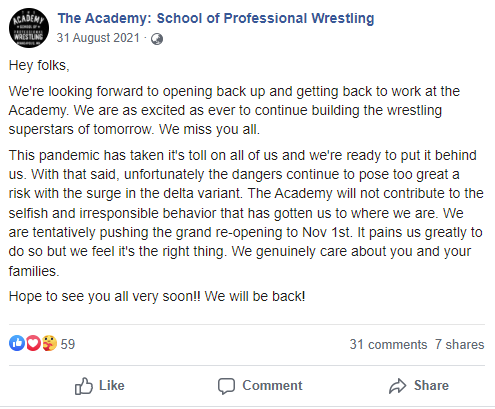Click the "Hey folks," greeting line
495x409 pixels.
click(x=39, y=66)
